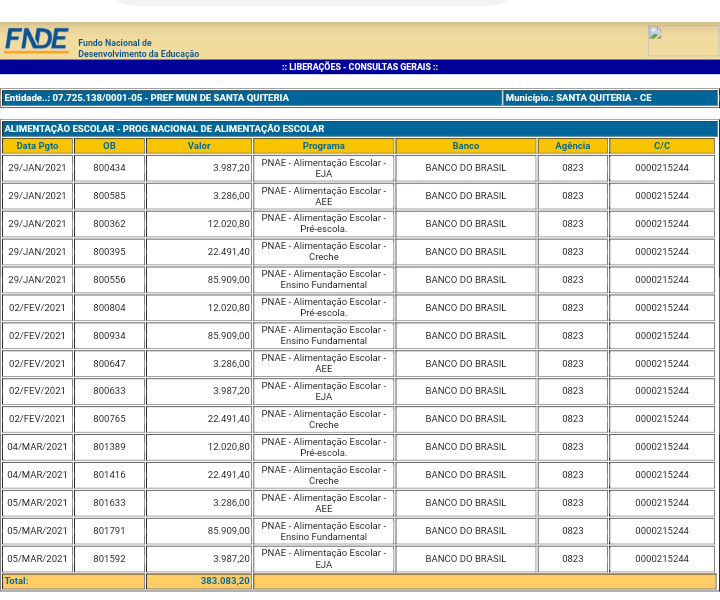Click value 3.286,00 in OB 800585 row
The image size is (720, 600).
coord(231,196)
